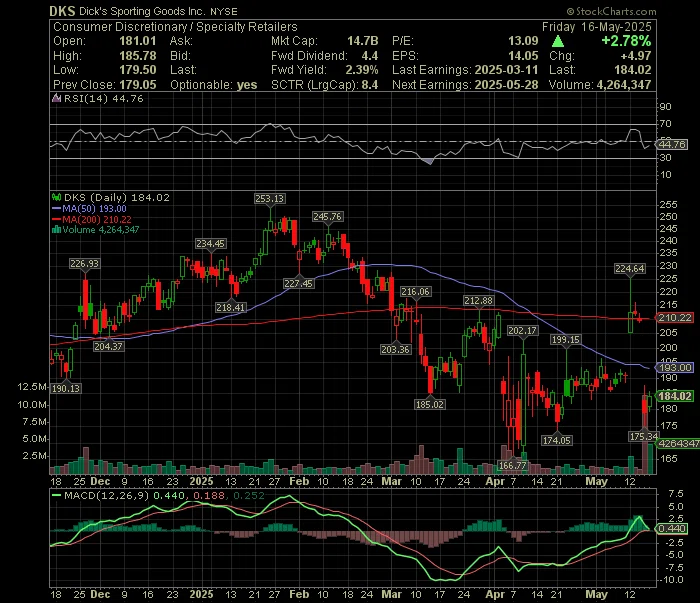Click the MA(50) 193.00 legend entry
700x603 pixels.
(89, 208)
